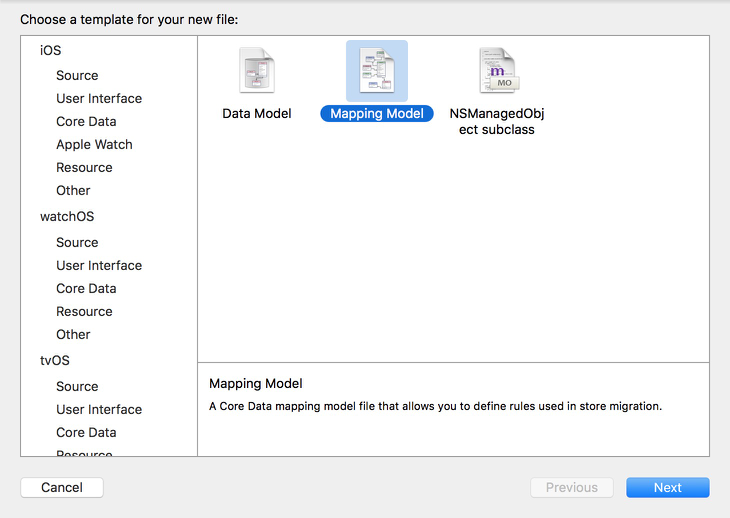This screenshot has width=730, height=518.
Task: Open Resource under watchOS
Action: [x=84, y=311]
